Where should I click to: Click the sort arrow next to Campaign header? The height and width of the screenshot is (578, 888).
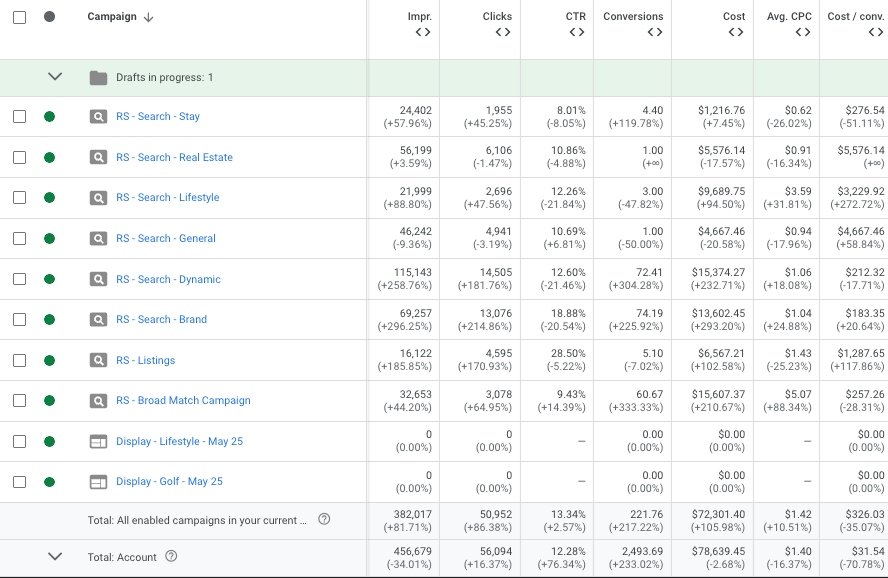[148, 17]
